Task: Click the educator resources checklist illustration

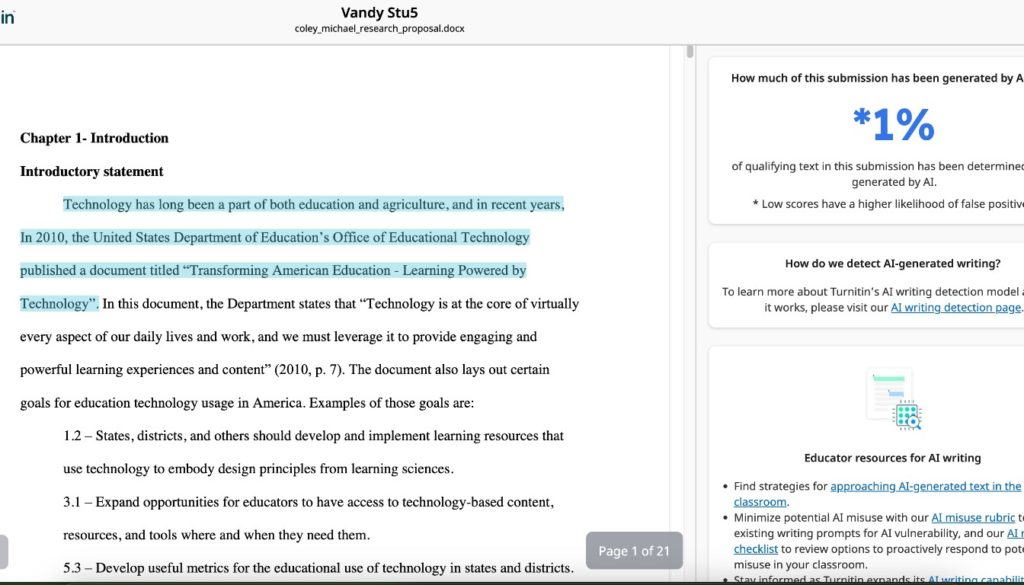Action: [x=893, y=398]
